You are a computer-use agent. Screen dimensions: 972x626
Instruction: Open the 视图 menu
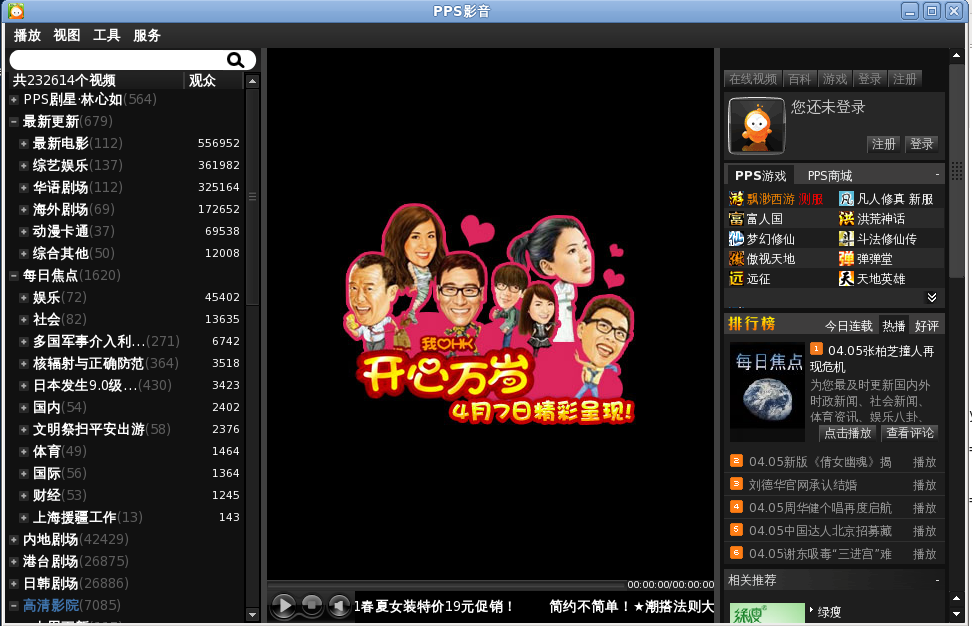[x=67, y=35]
